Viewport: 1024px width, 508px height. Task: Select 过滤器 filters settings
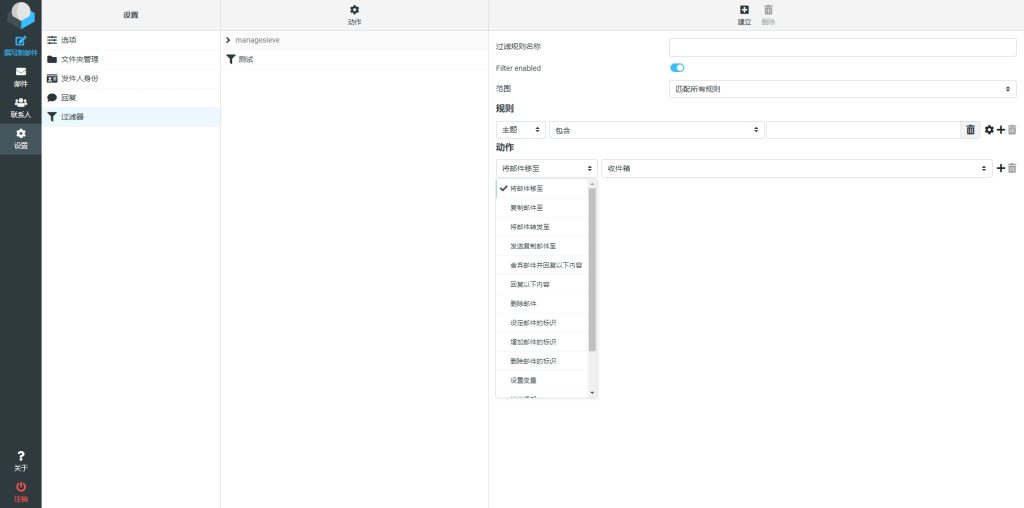pos(131,117)
